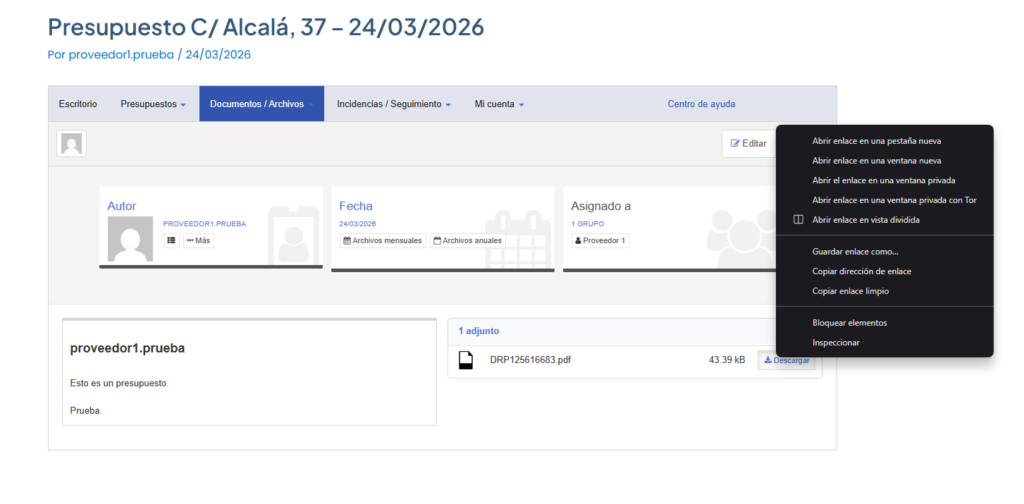
Task: Click the 'Esto es un presupuesto.' text
Action: point(120,383)
